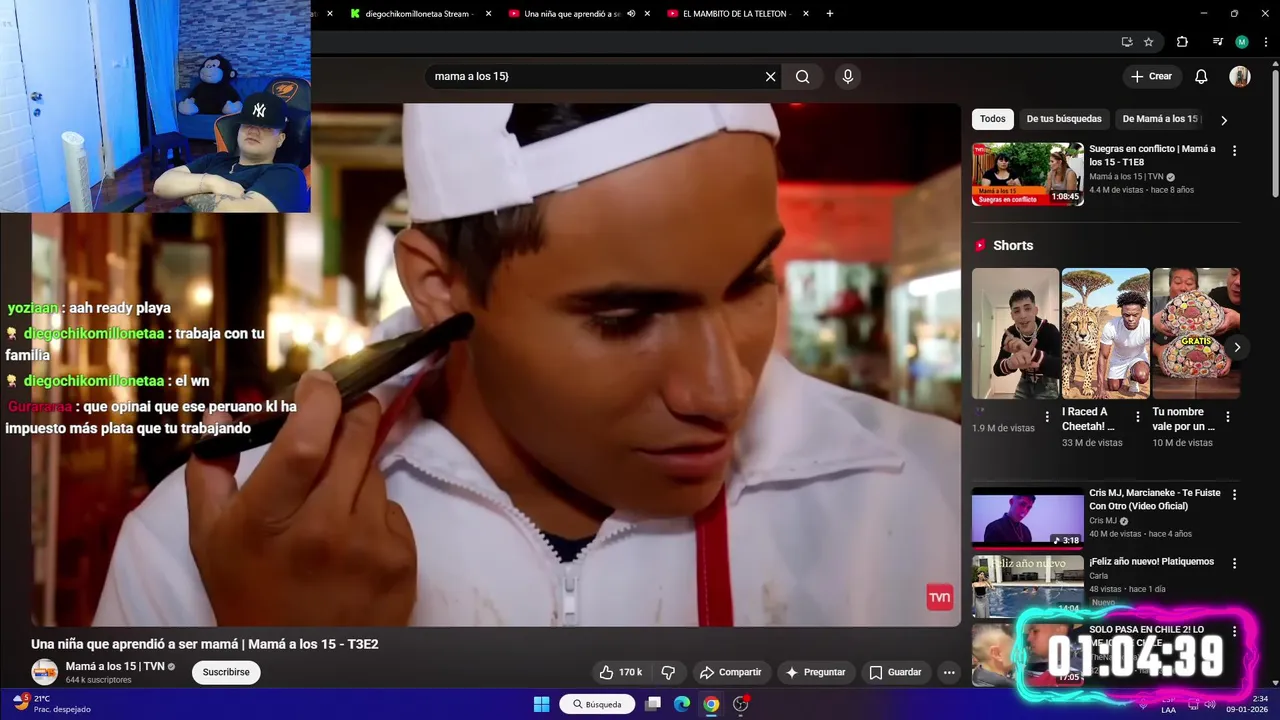Image resolution: width=1280 pixels, height=720 pixels.
Task: Open more actions ellipsis beside Guardar
Action: coord(949,672)
